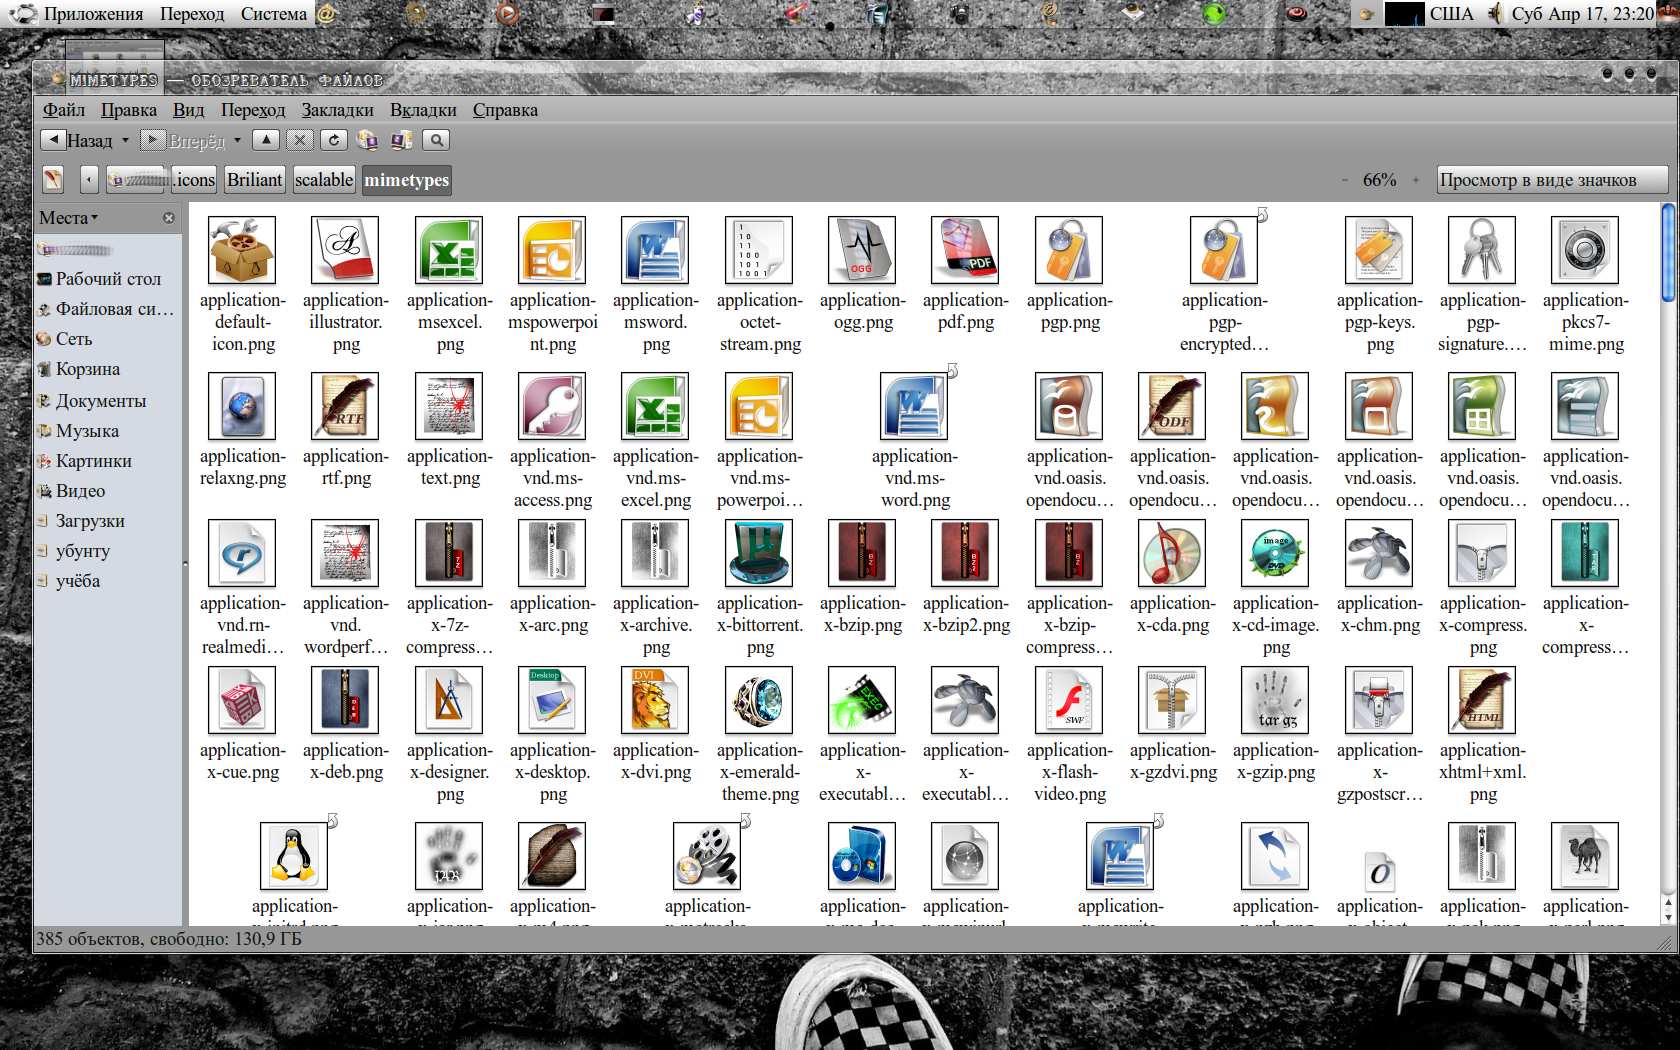Open the Правка menu
Viewport: 1680px width, 1050px height.
(x=129, y=110)
